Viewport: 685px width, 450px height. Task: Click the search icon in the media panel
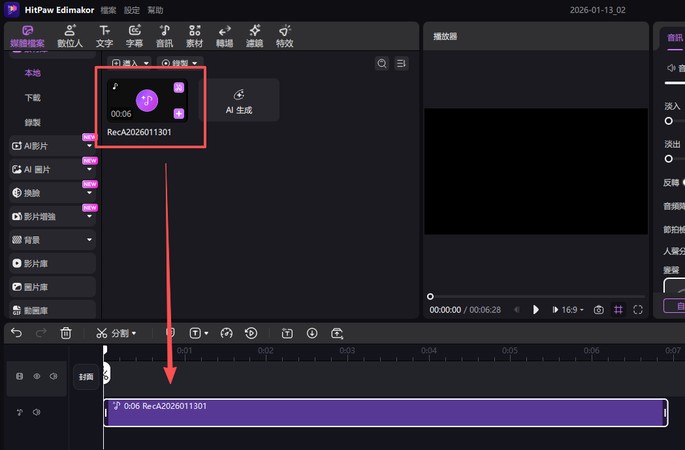[382, 63]
